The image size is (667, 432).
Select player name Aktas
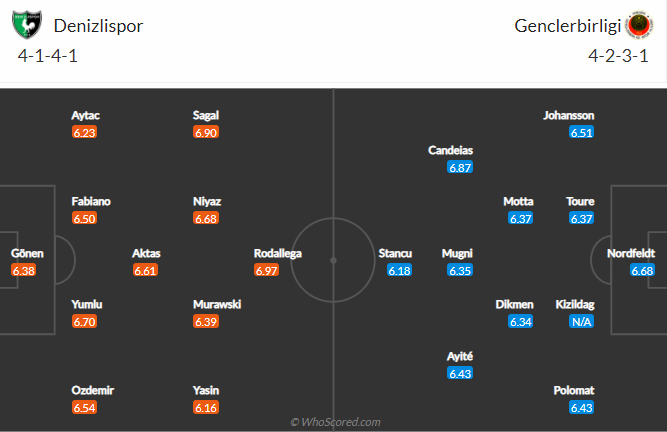[146, 253]
